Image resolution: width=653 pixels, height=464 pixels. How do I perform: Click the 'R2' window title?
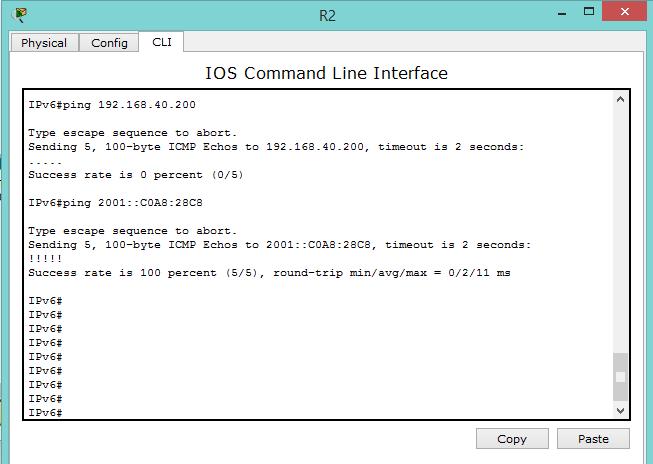(x=327, y=15)
